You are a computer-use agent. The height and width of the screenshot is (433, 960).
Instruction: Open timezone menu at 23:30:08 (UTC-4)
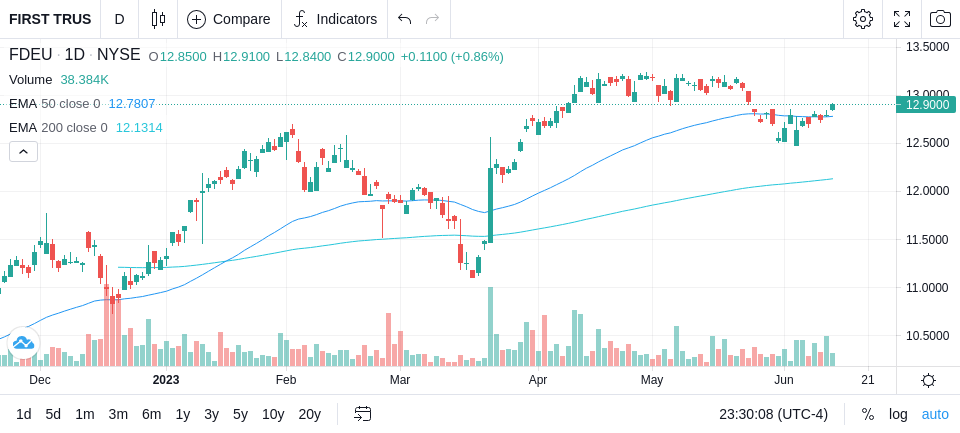(773, 415)
